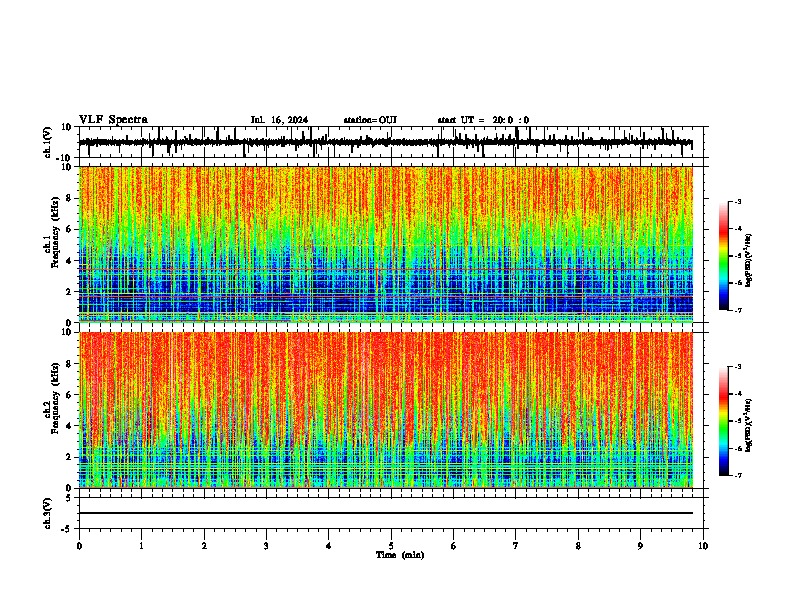Select the "start UT = 20: 0 : 0" text

483,120
